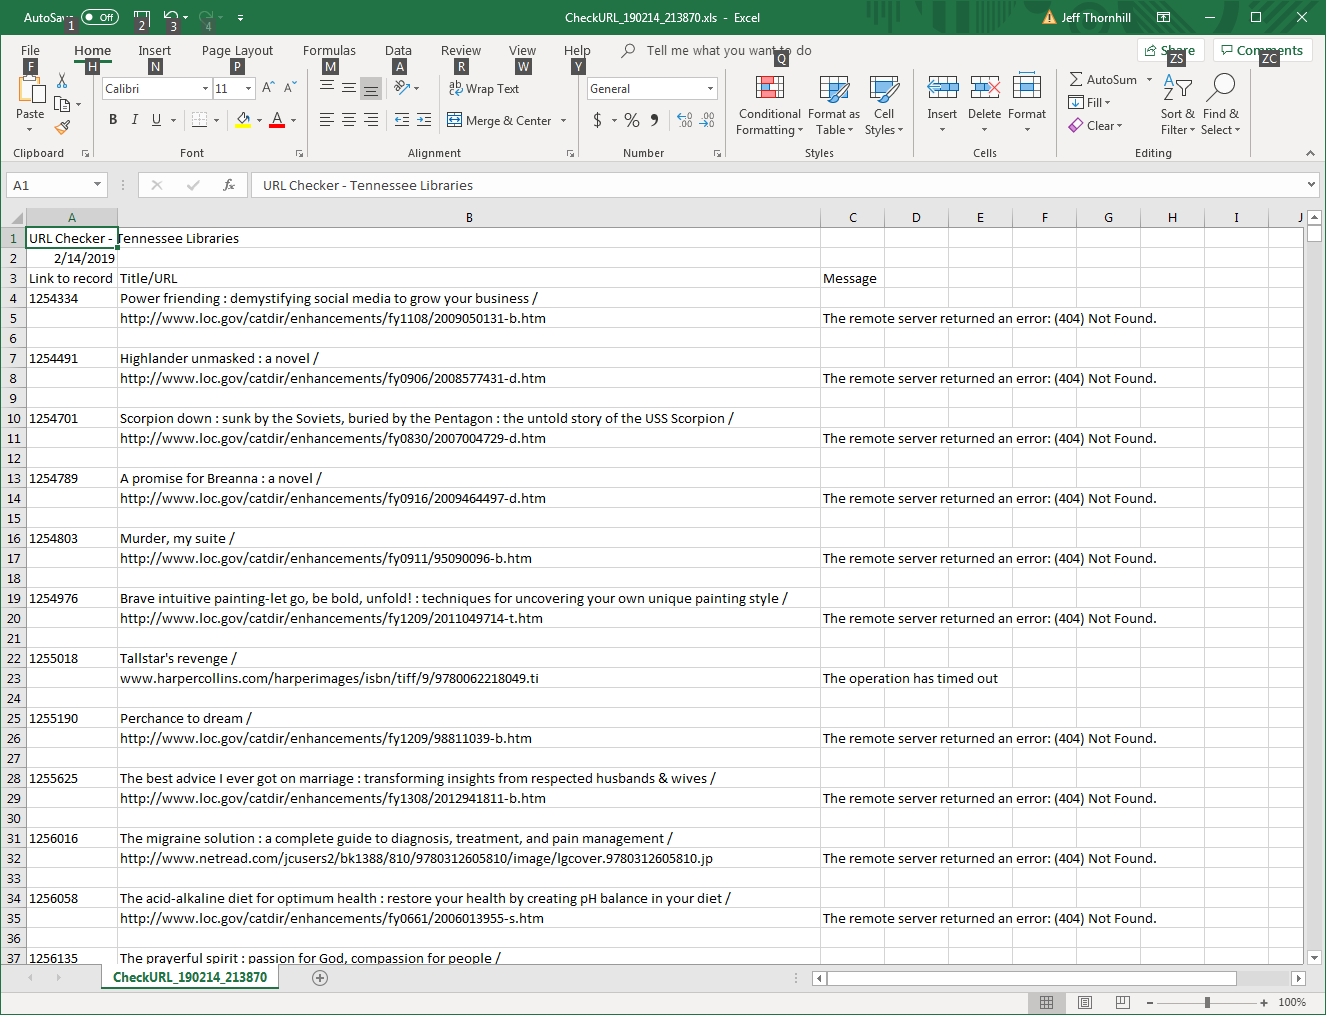
Task: Apply Percent Style
Action: pyautogui.click(x=632, y=120)
